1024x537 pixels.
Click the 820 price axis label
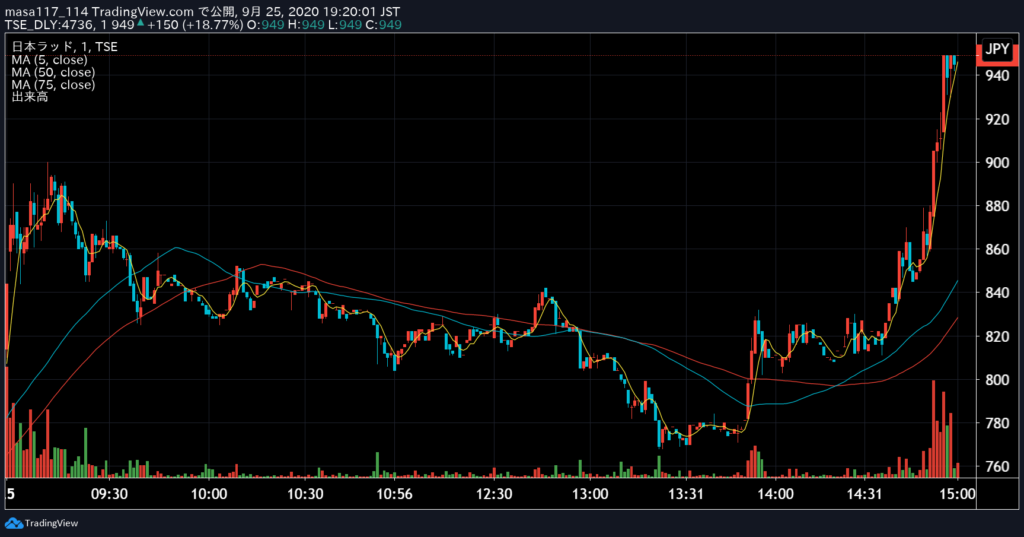pos(997,336)
